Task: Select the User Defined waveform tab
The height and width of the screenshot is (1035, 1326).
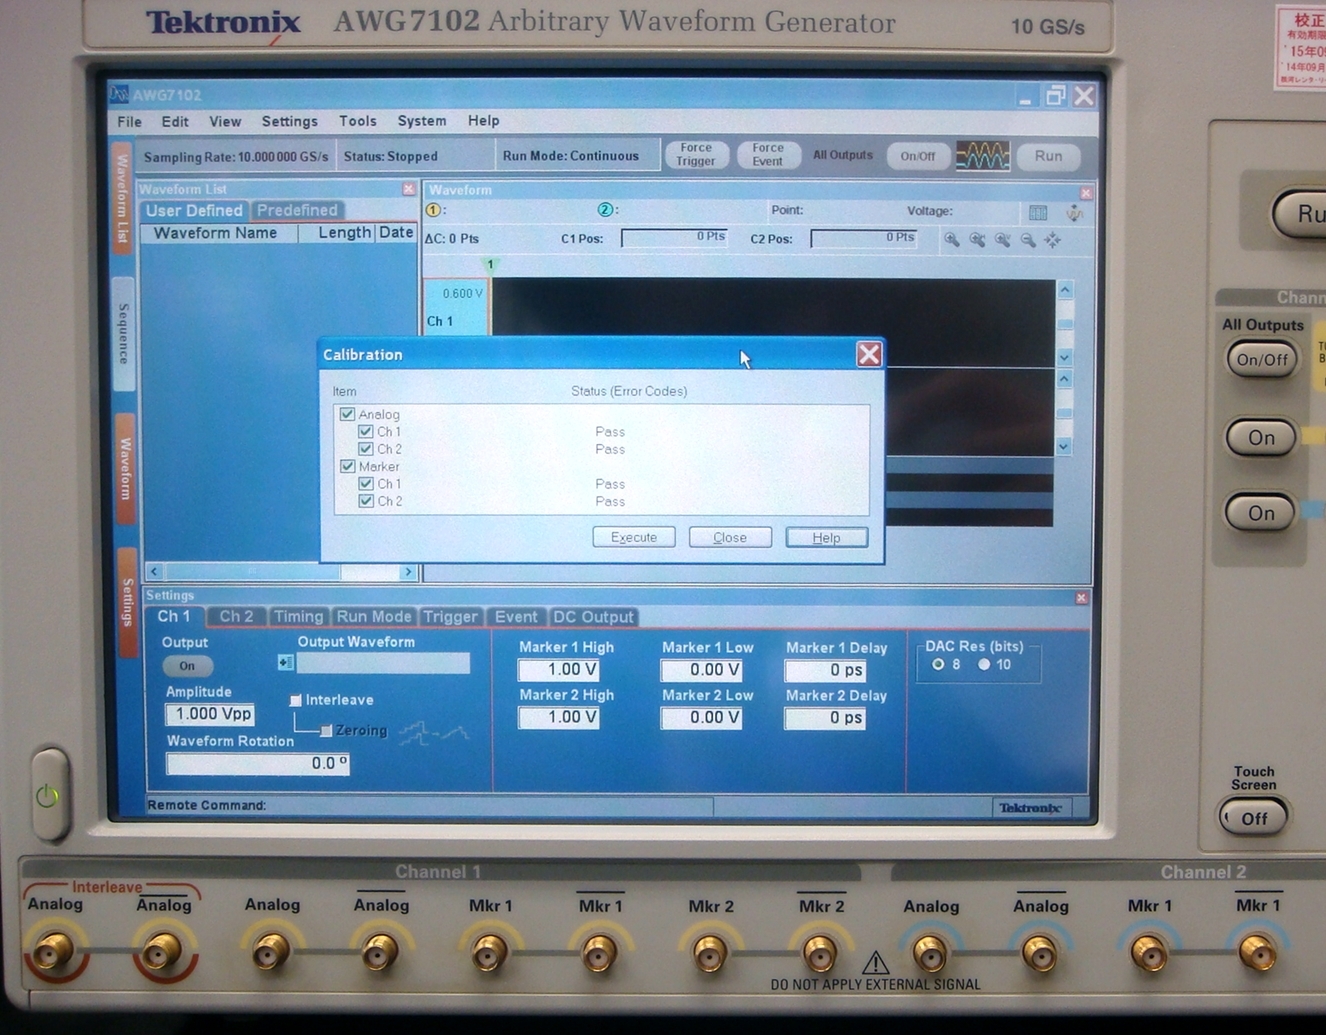Action: [194, 210]
